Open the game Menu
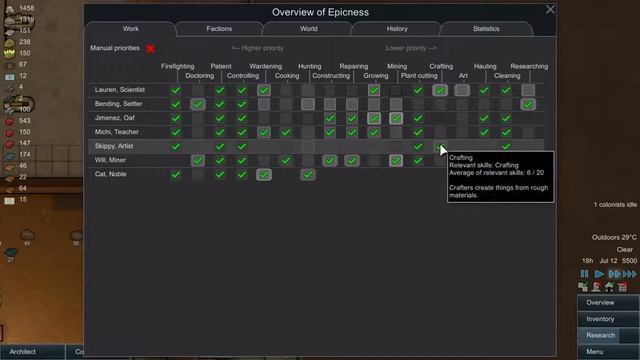 [608, 352]
